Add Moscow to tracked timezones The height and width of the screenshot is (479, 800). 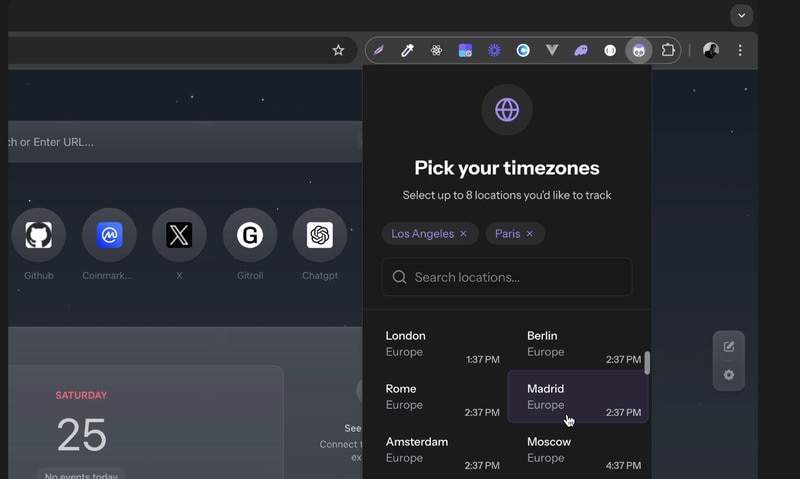[577, 450]
